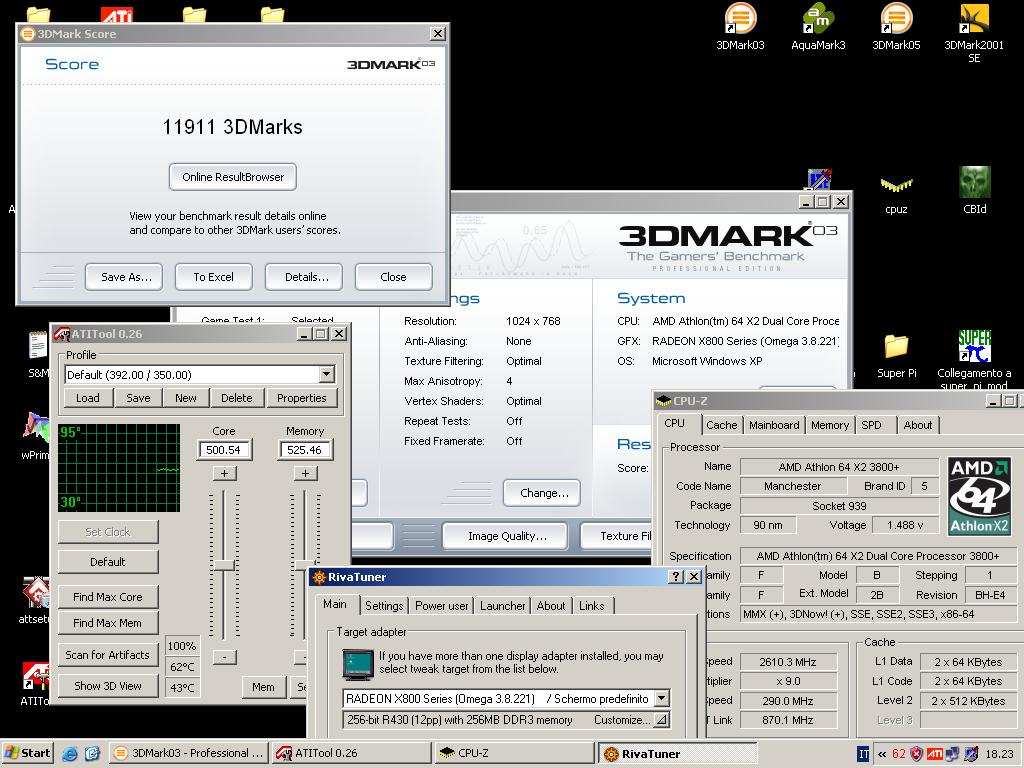Viewport: 1024px width, 768px height.
Task: Open the ATI folder icon on desktop top
Action: [117, 14]
